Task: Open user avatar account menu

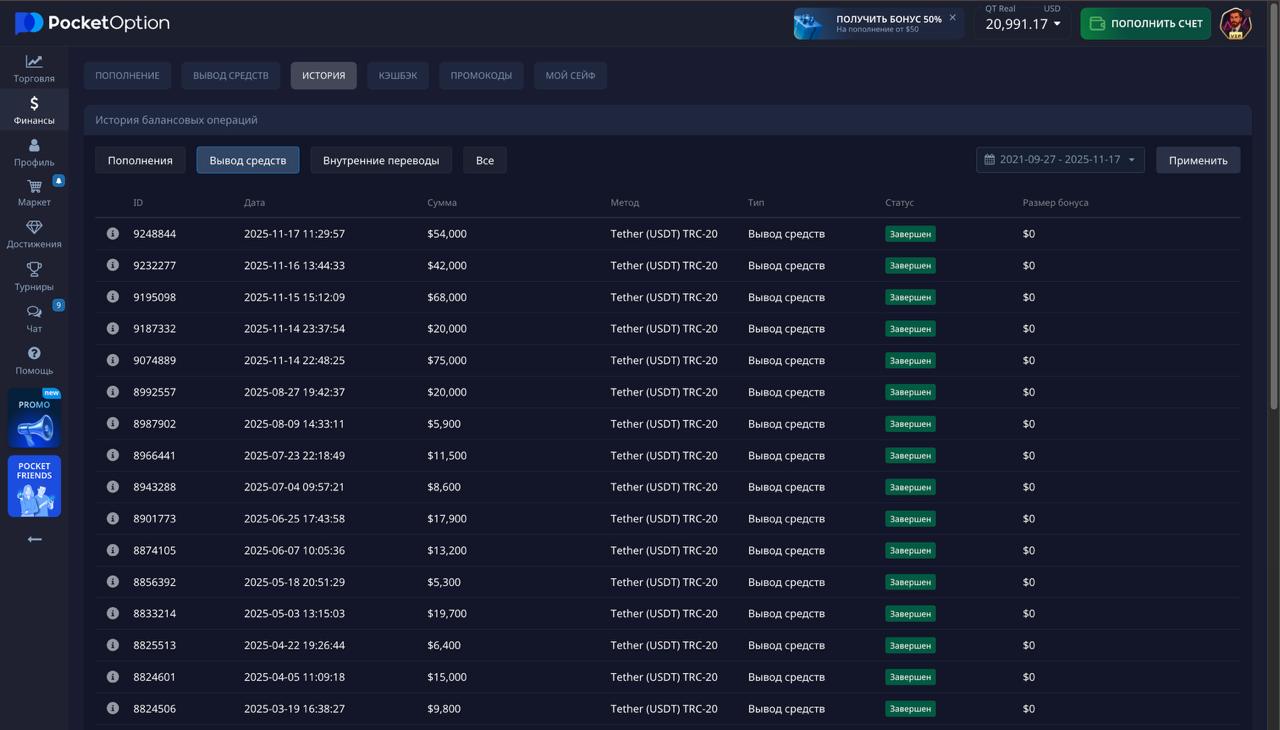Action: (x=1236, y=24)
